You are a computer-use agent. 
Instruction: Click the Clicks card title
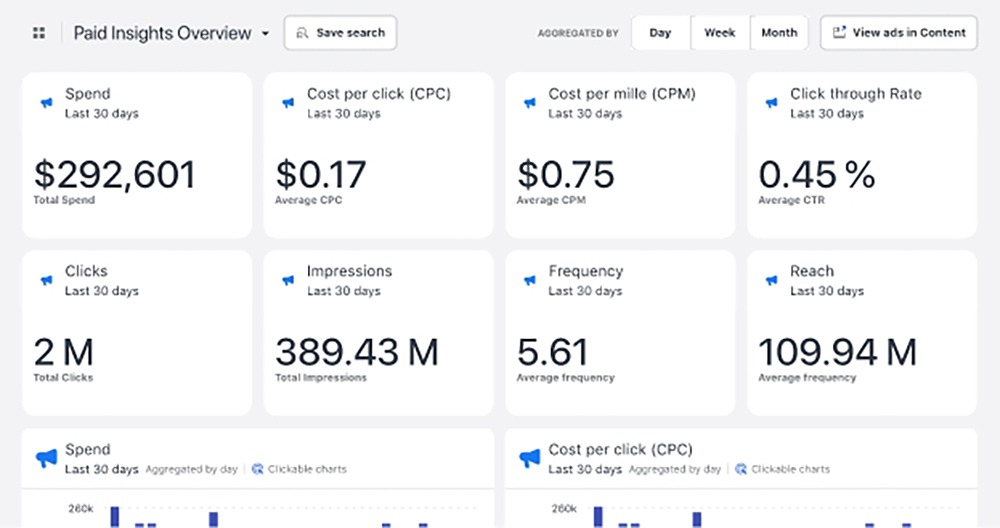click(86, 271)
